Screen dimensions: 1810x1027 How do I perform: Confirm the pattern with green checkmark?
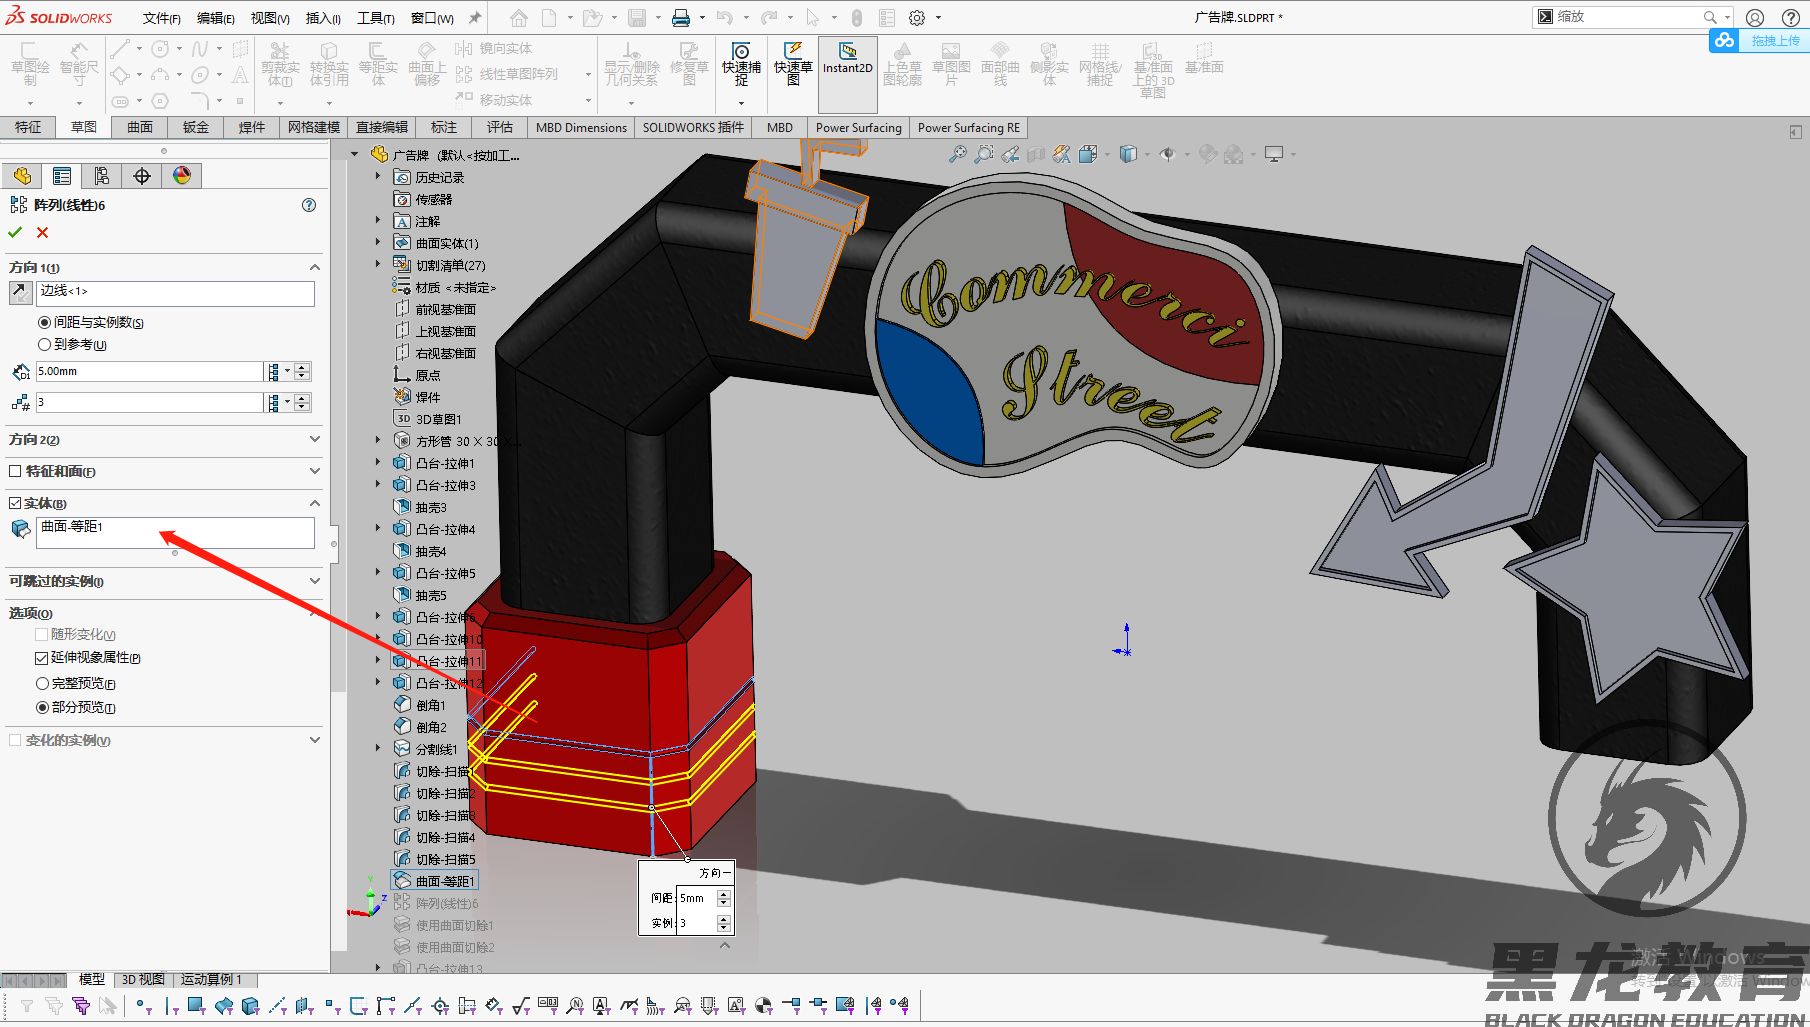pyautogui.click(x=14, y=231)
